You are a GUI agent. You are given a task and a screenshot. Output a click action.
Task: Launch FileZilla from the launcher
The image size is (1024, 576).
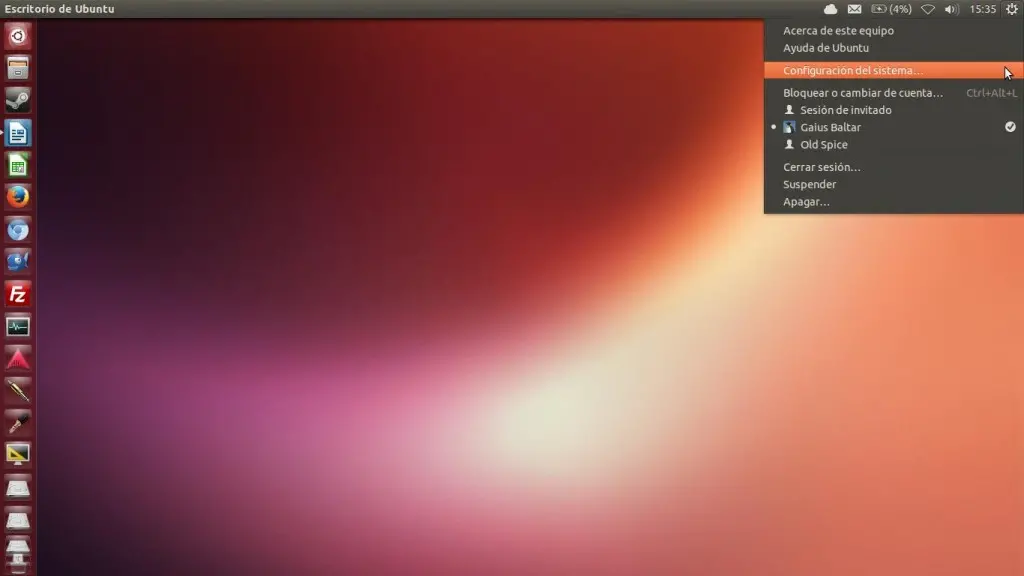pyautogui.click(x=18, y=294)
